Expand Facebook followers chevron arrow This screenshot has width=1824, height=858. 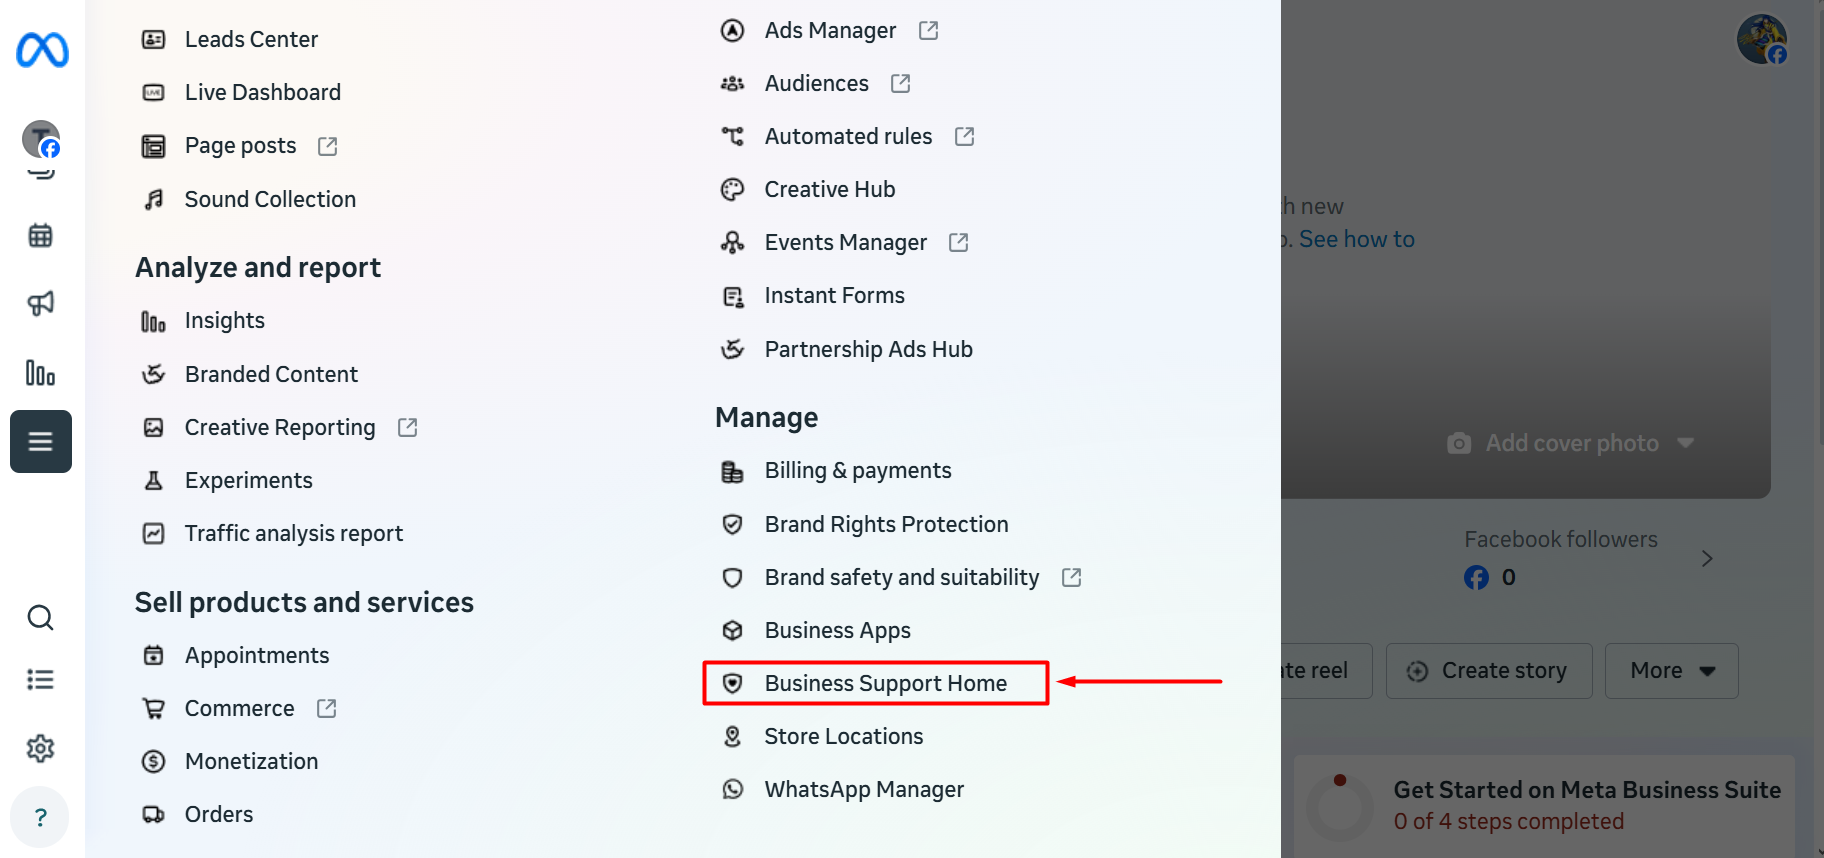click(1707, 558)
